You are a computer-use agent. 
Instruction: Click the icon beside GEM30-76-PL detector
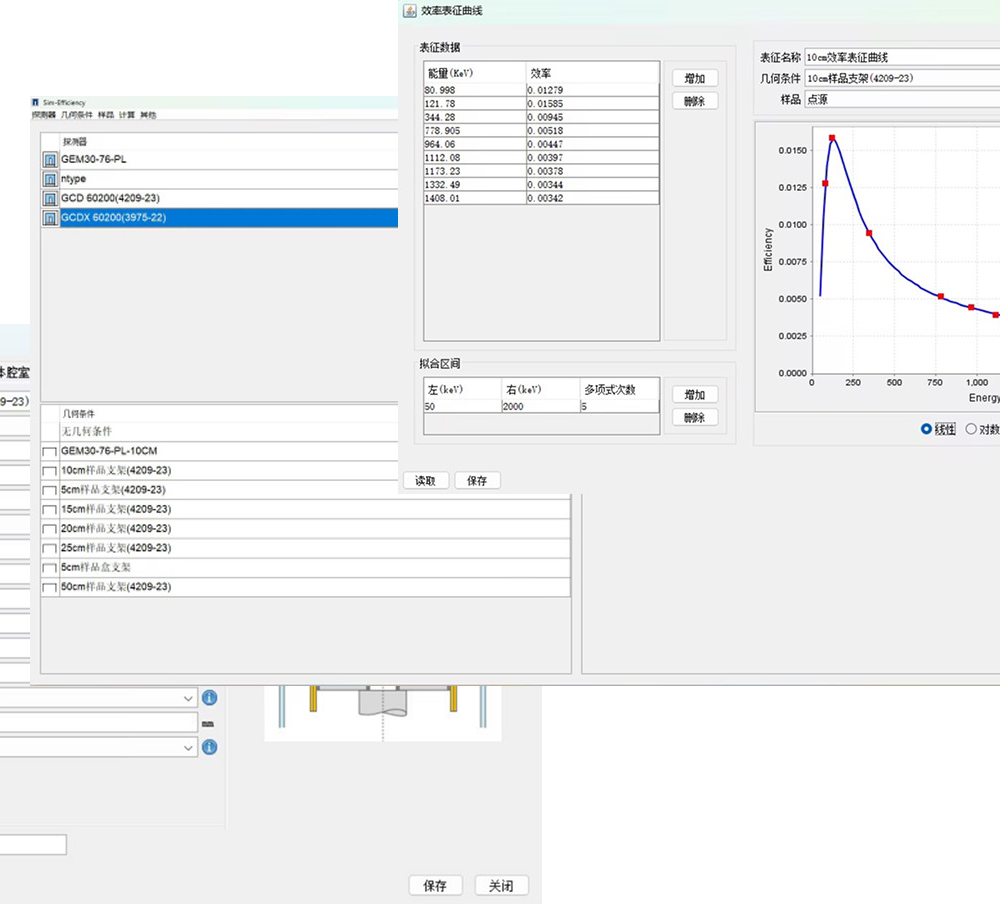click(50, 159)
